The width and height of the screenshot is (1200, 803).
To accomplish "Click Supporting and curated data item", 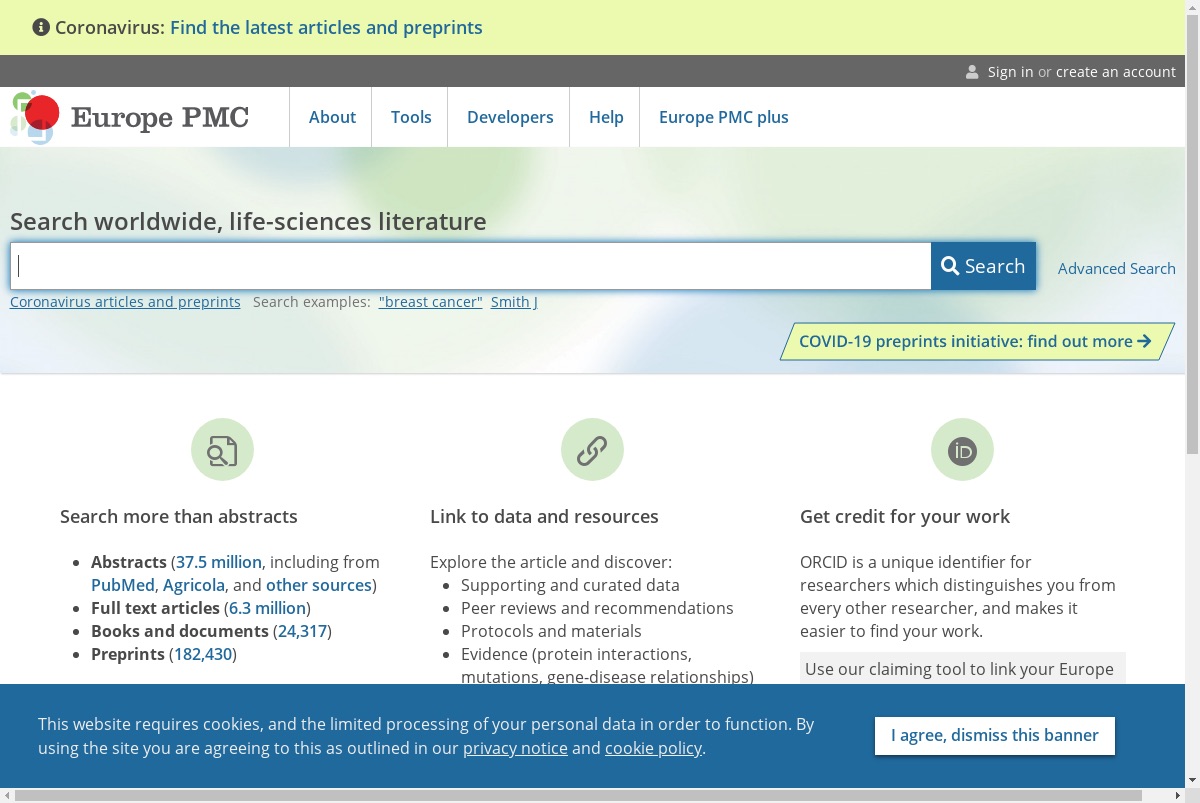I will [570, 585].
